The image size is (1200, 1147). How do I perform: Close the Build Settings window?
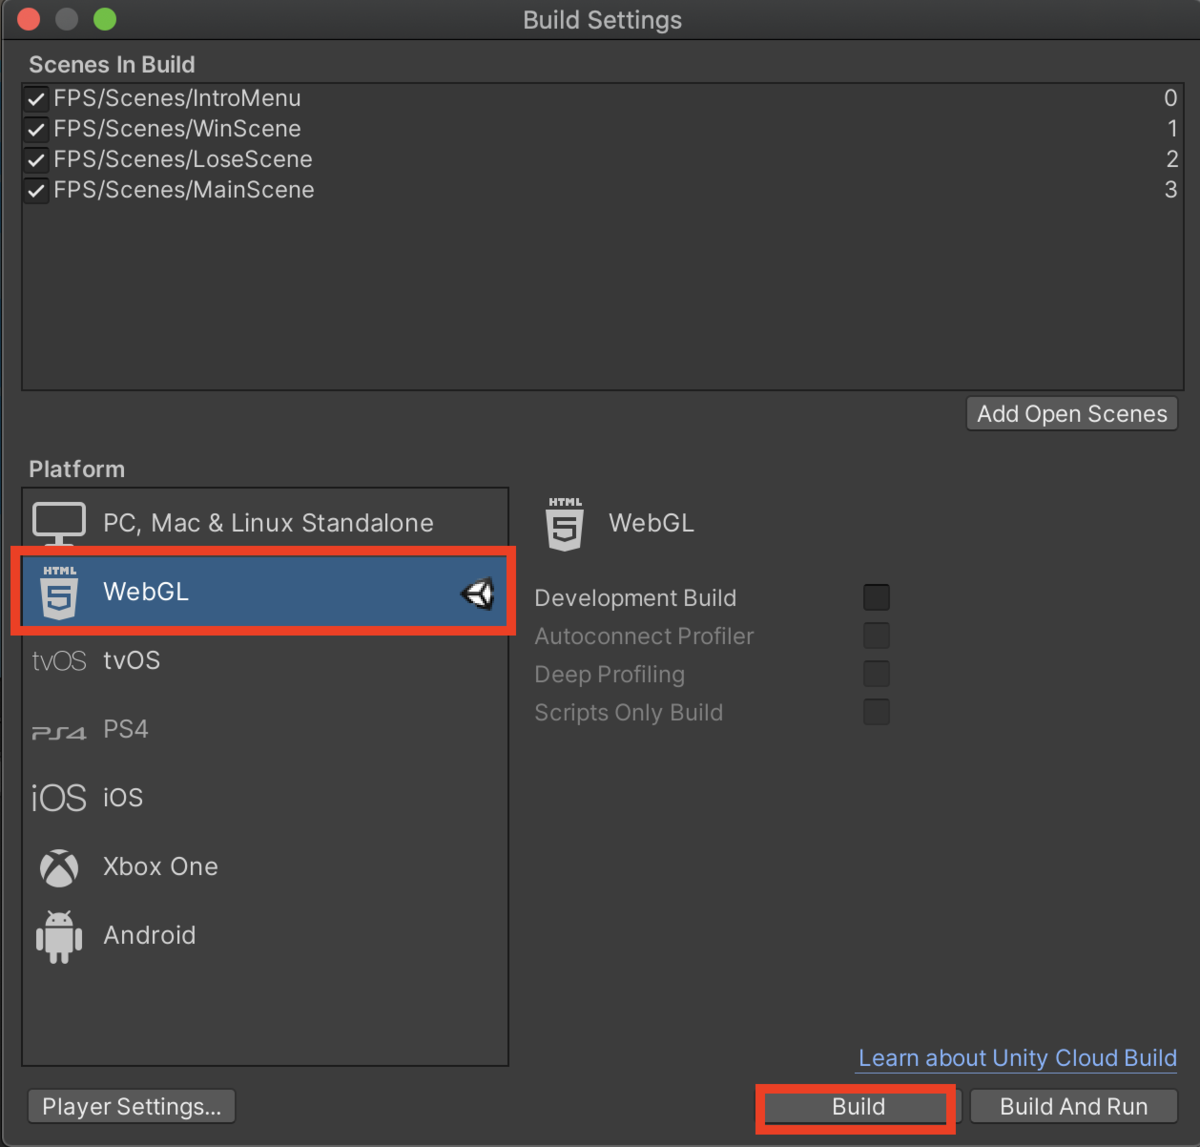[28, 19]
